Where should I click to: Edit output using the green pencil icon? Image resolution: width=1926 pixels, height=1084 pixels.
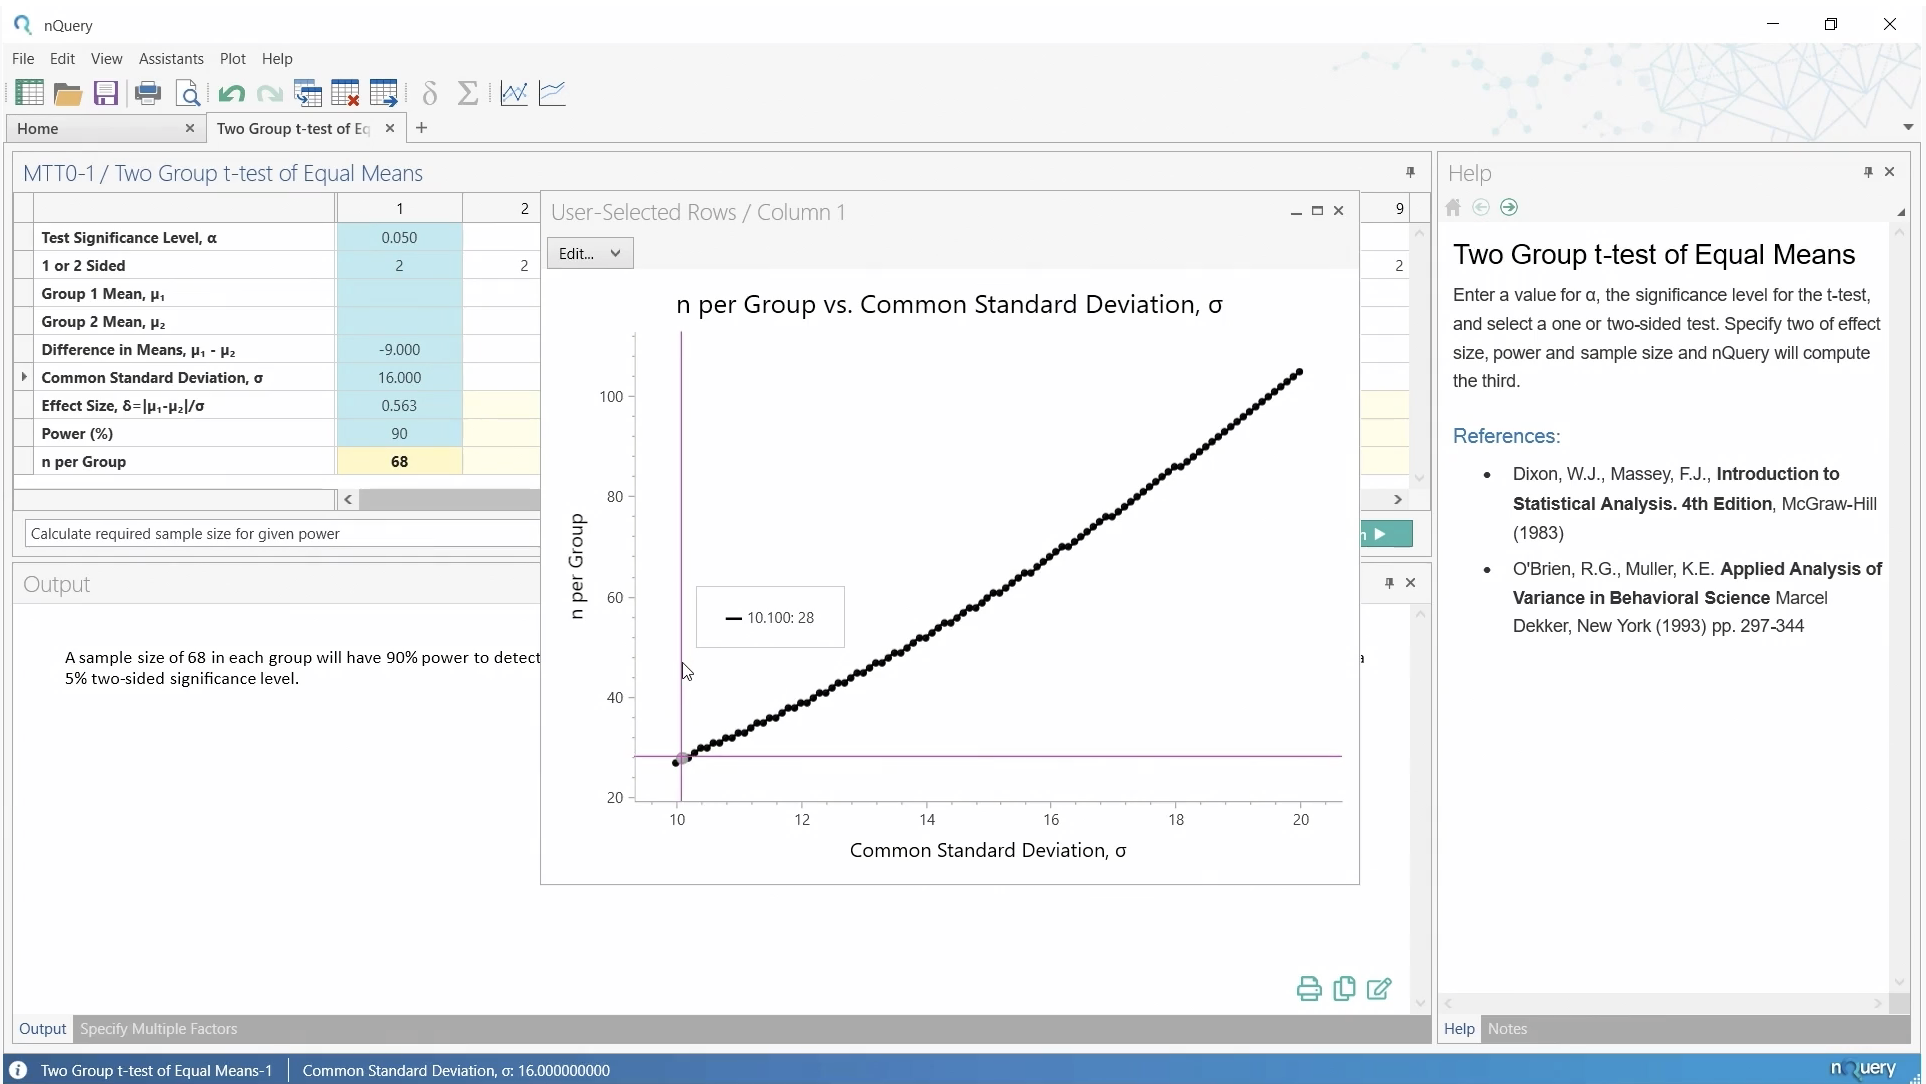click(1380, 989)
